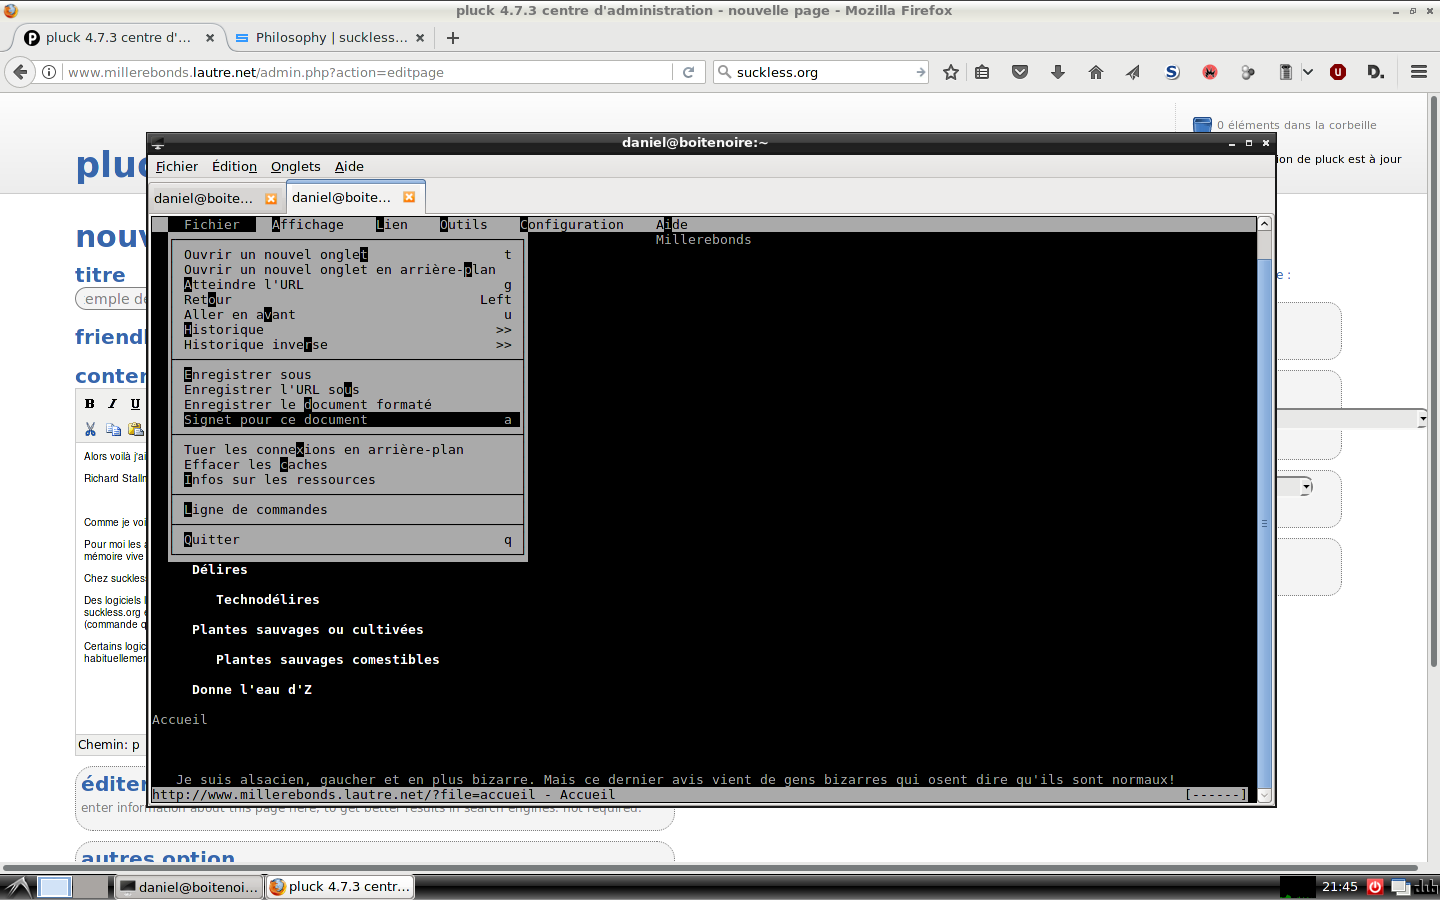1440x900 pixels.
Task: Open terminal Édition menu
Action: click(x=234, y=167)
